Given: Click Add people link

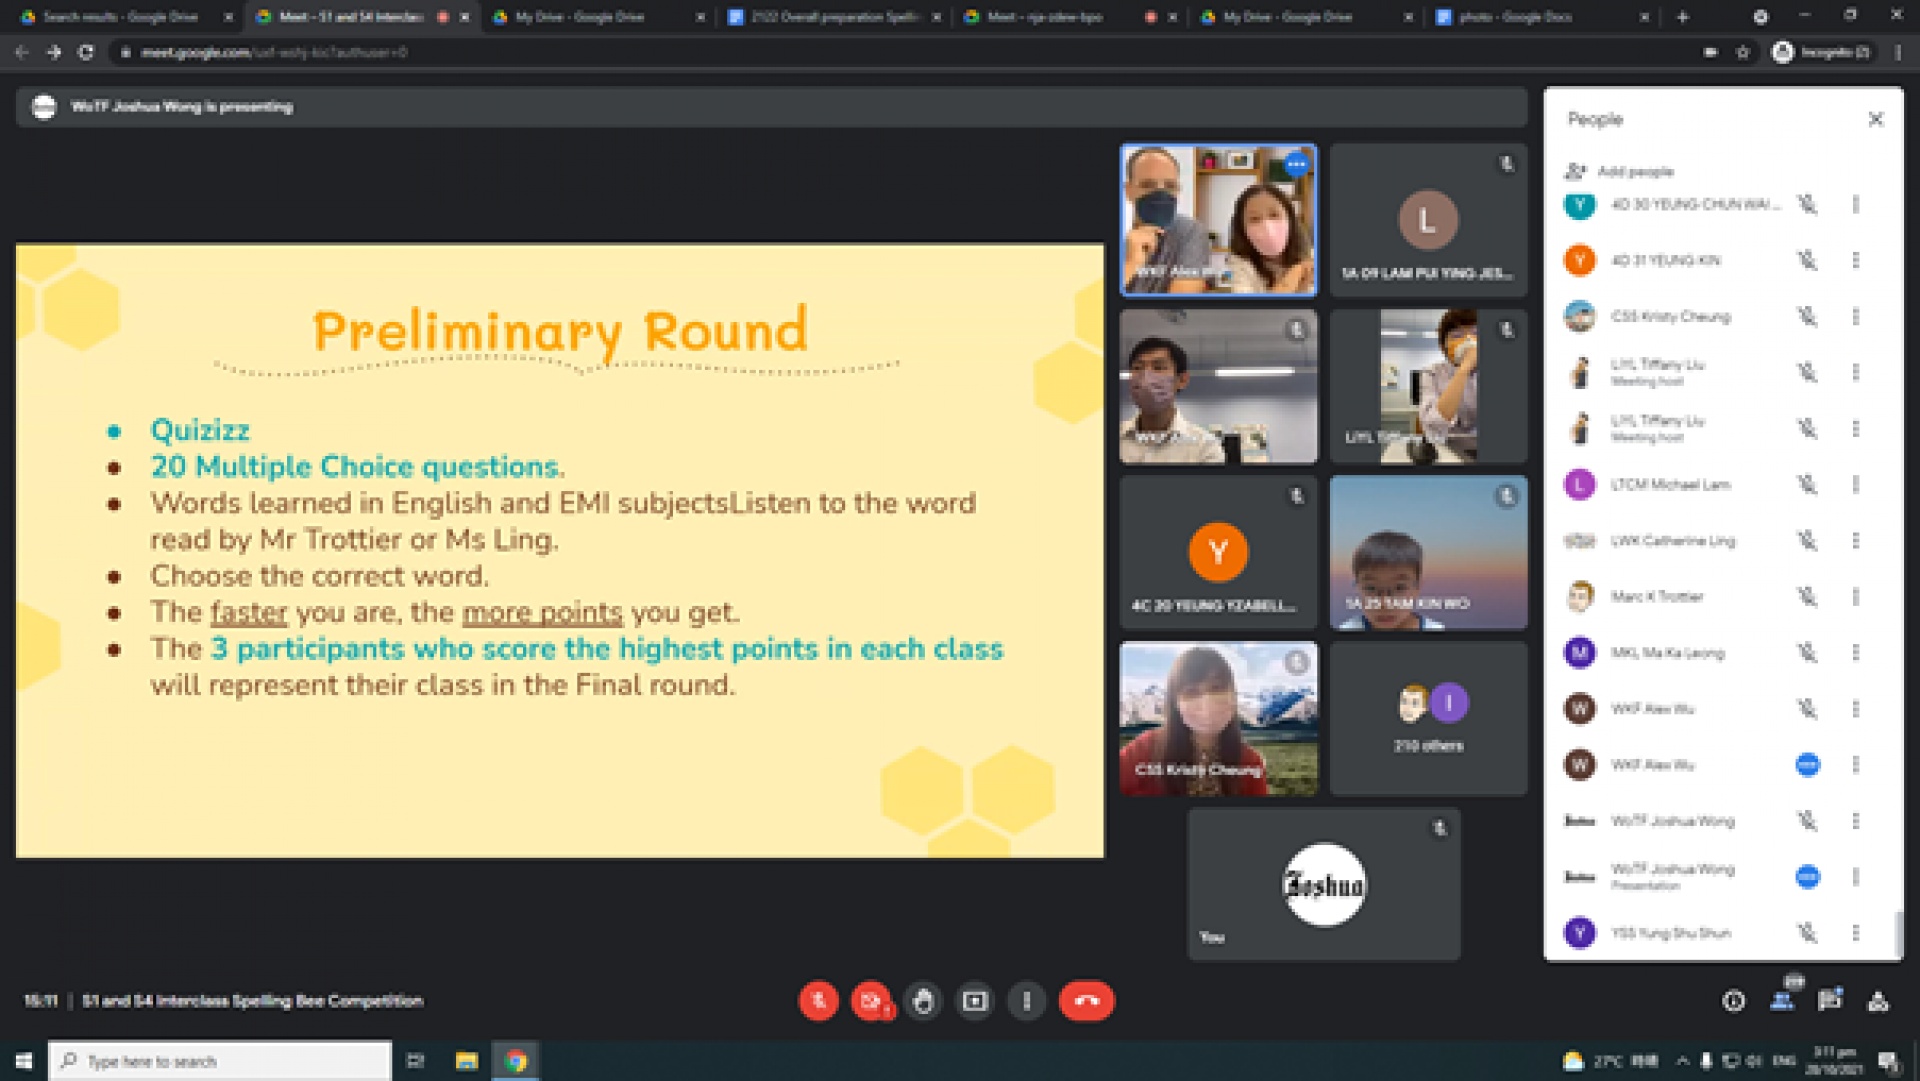Looking at the screenshot, I should point(1634,171).
